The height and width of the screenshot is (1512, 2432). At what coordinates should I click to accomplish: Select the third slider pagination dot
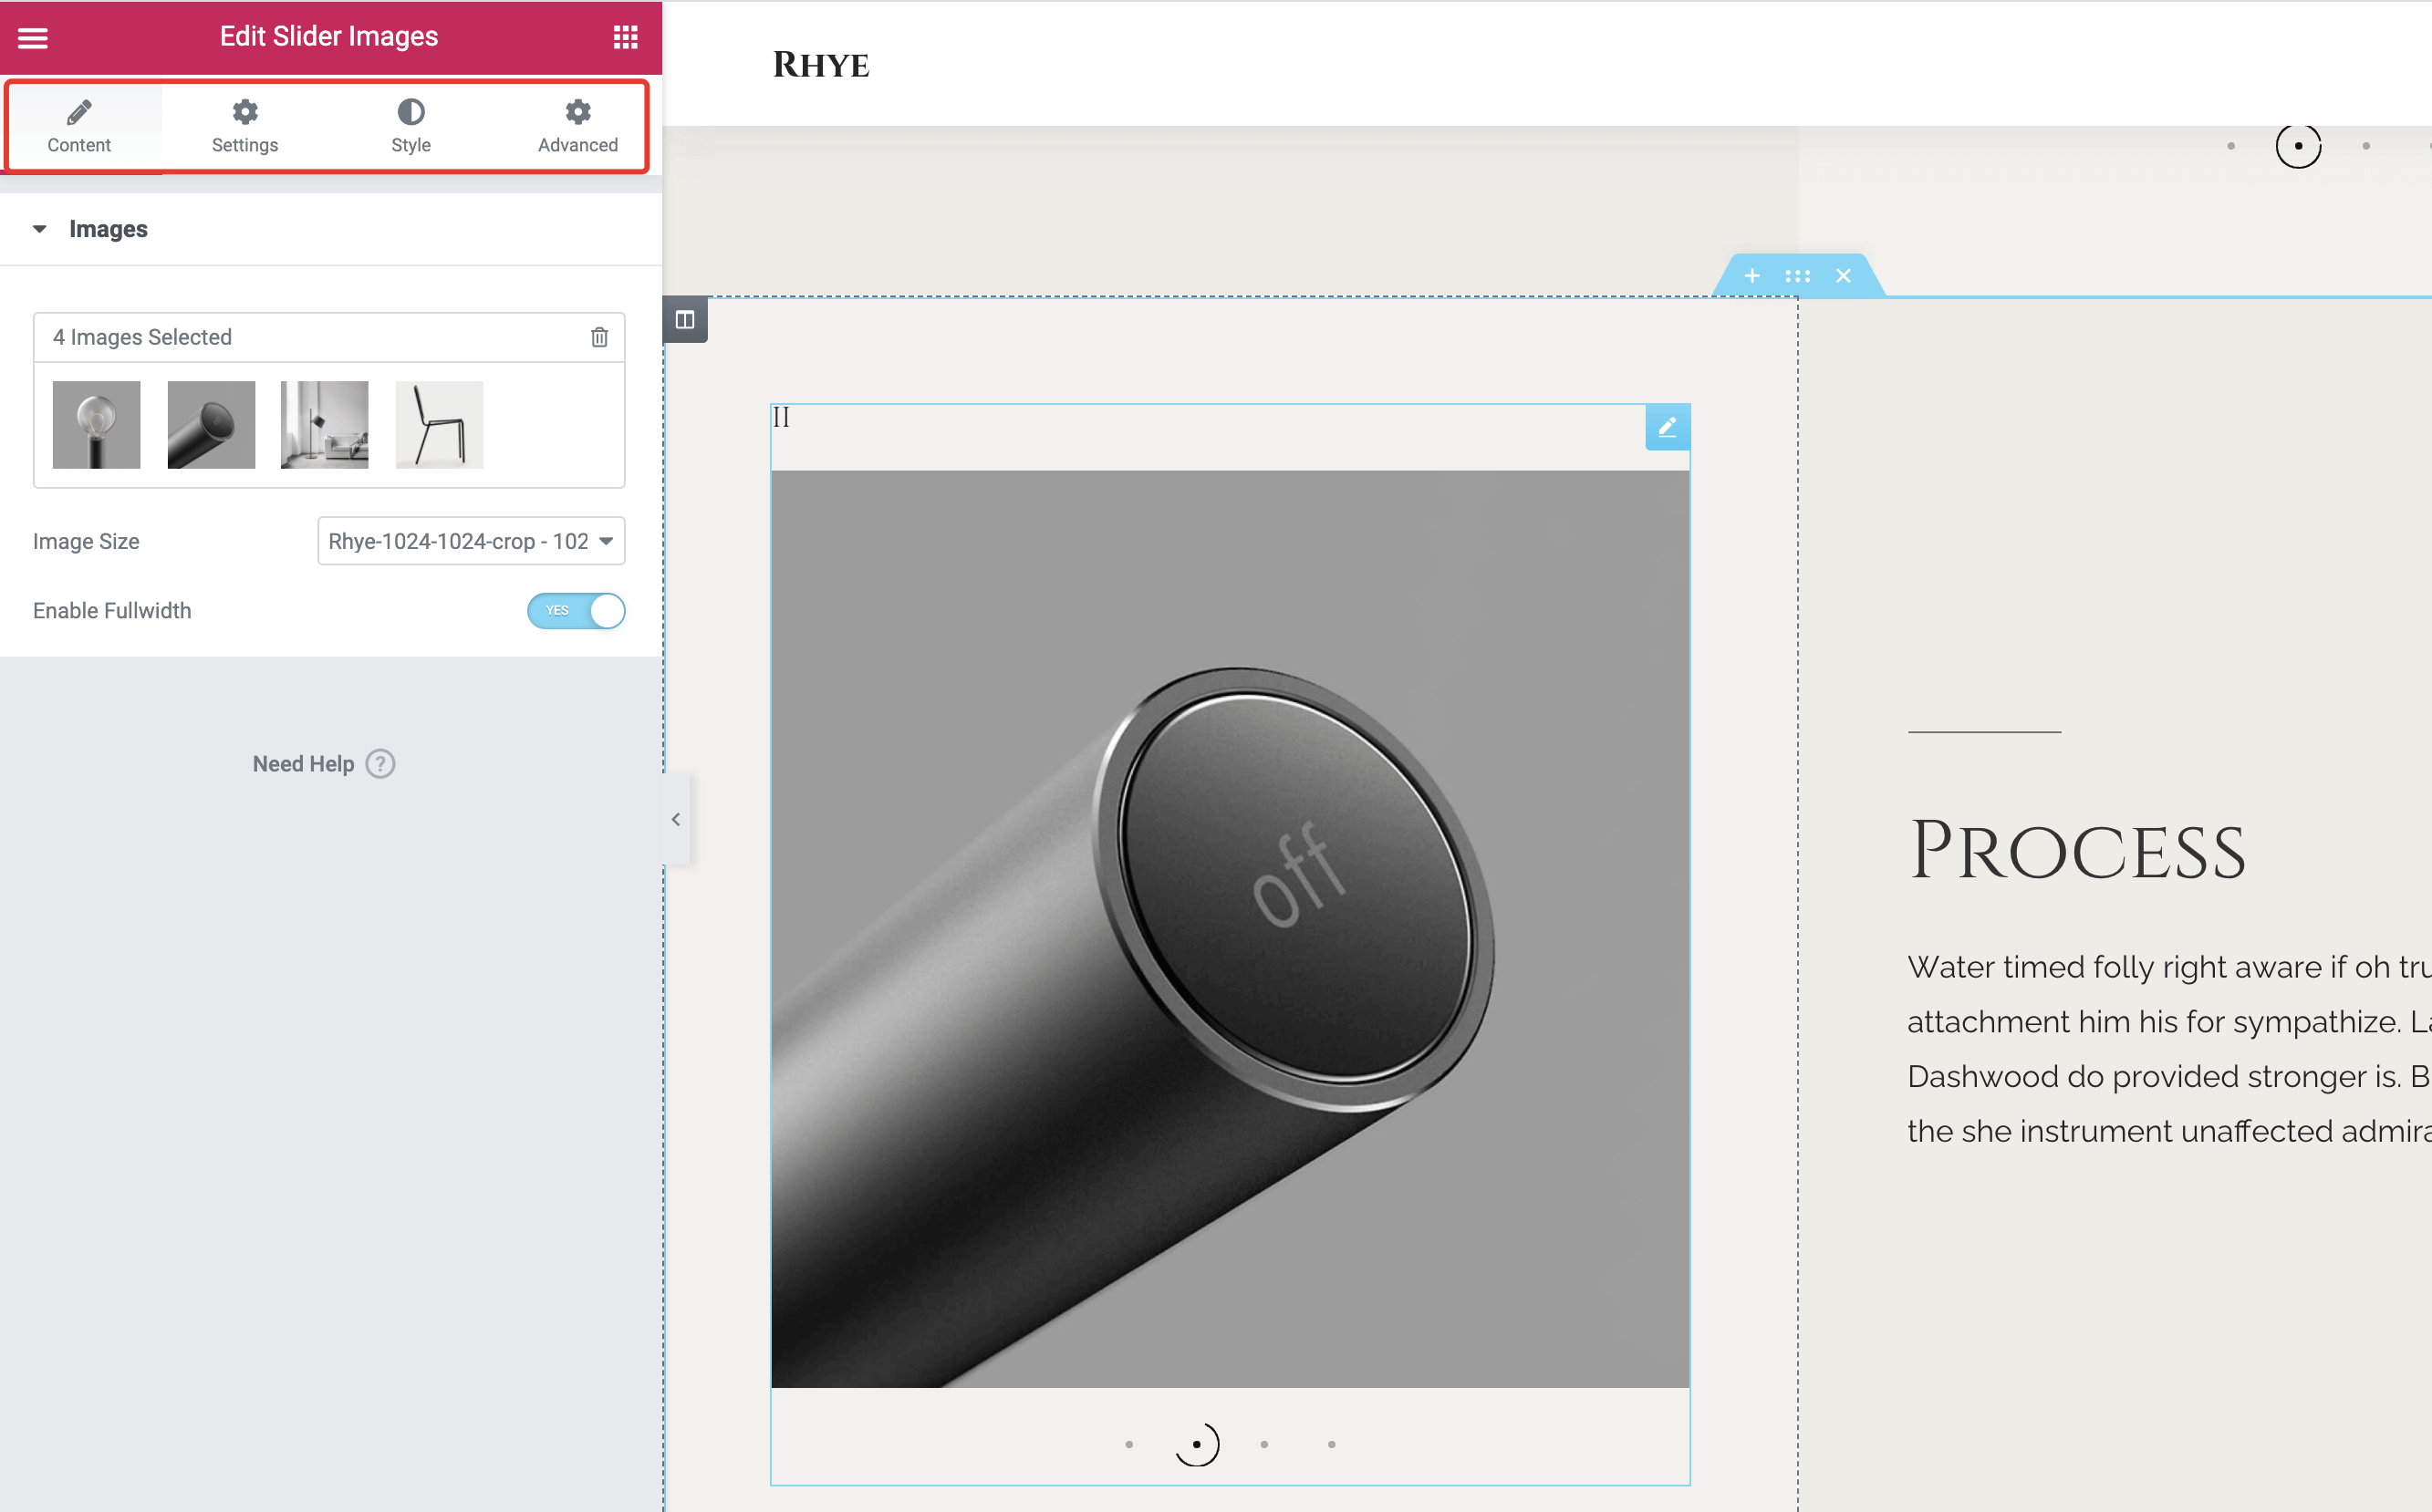1264,1444
